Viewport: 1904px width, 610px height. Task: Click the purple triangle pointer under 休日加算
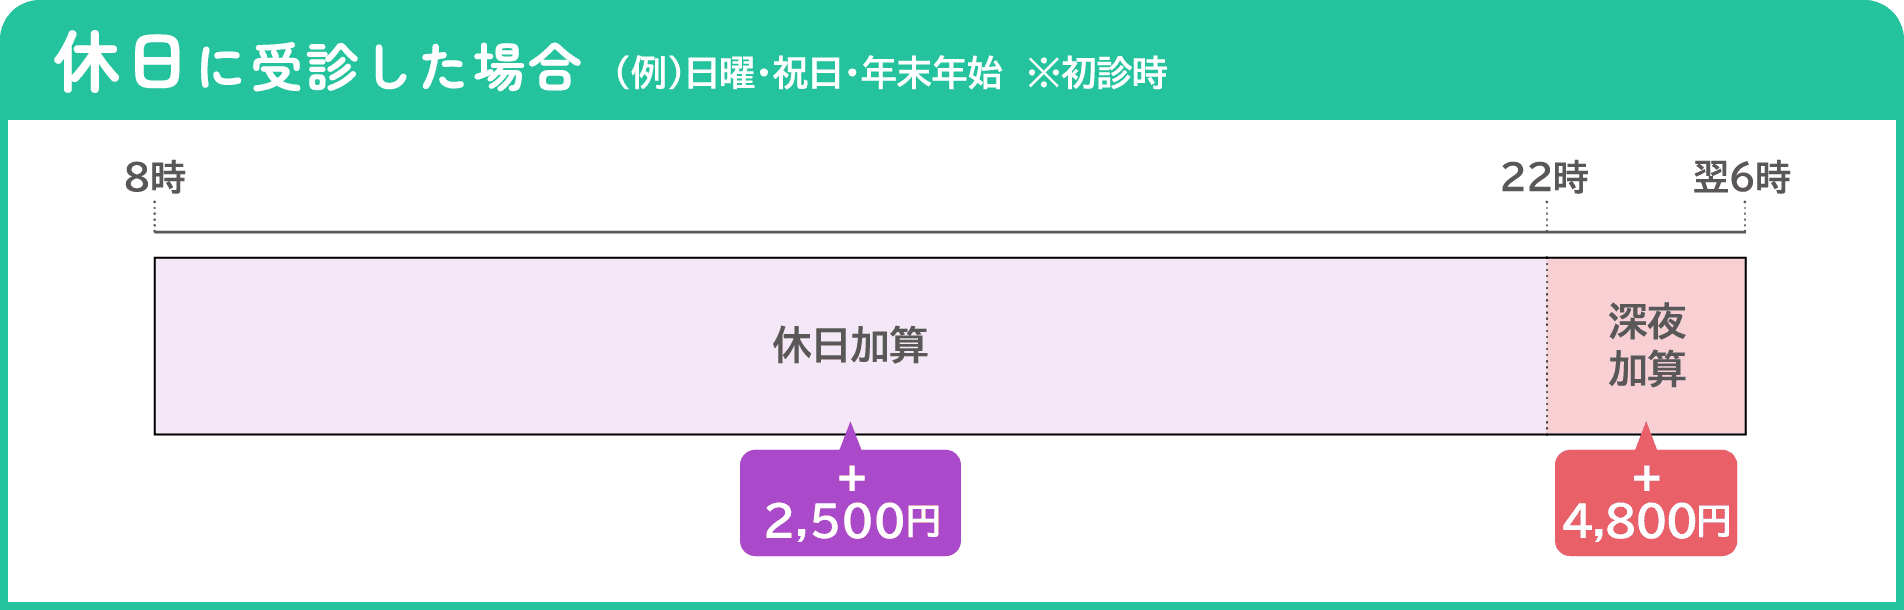[x=850, y=438]
